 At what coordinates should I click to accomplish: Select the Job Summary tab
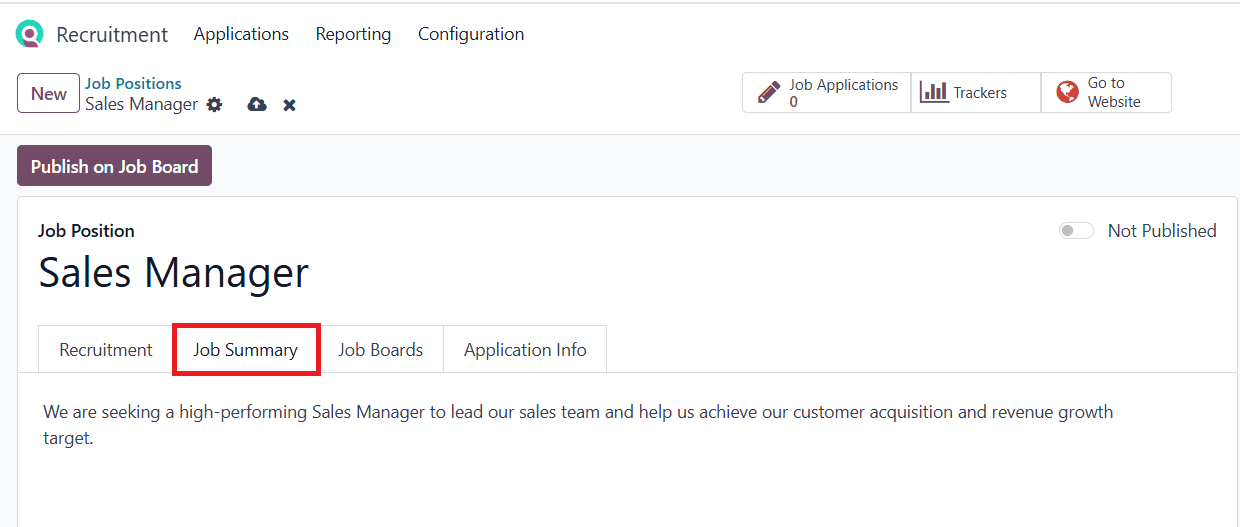246,349
